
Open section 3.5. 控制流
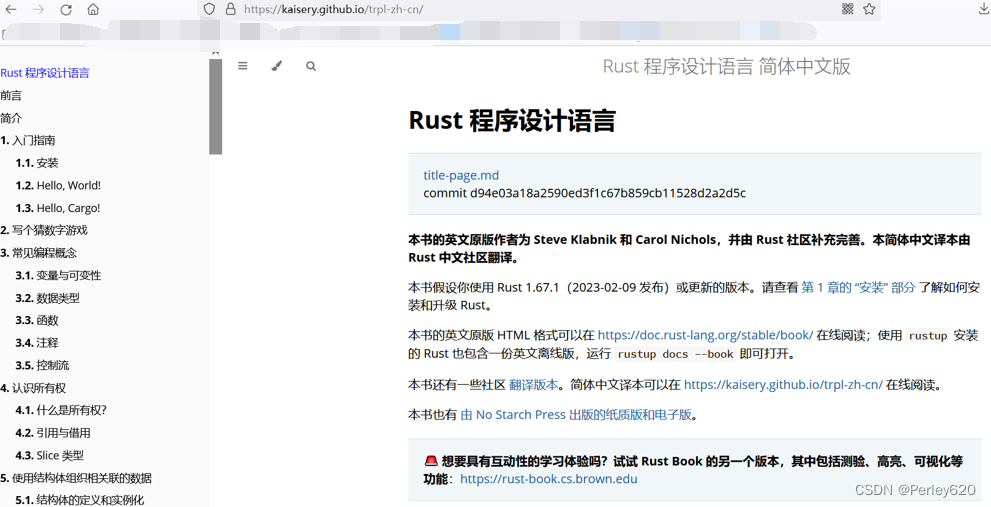[42, 365]
